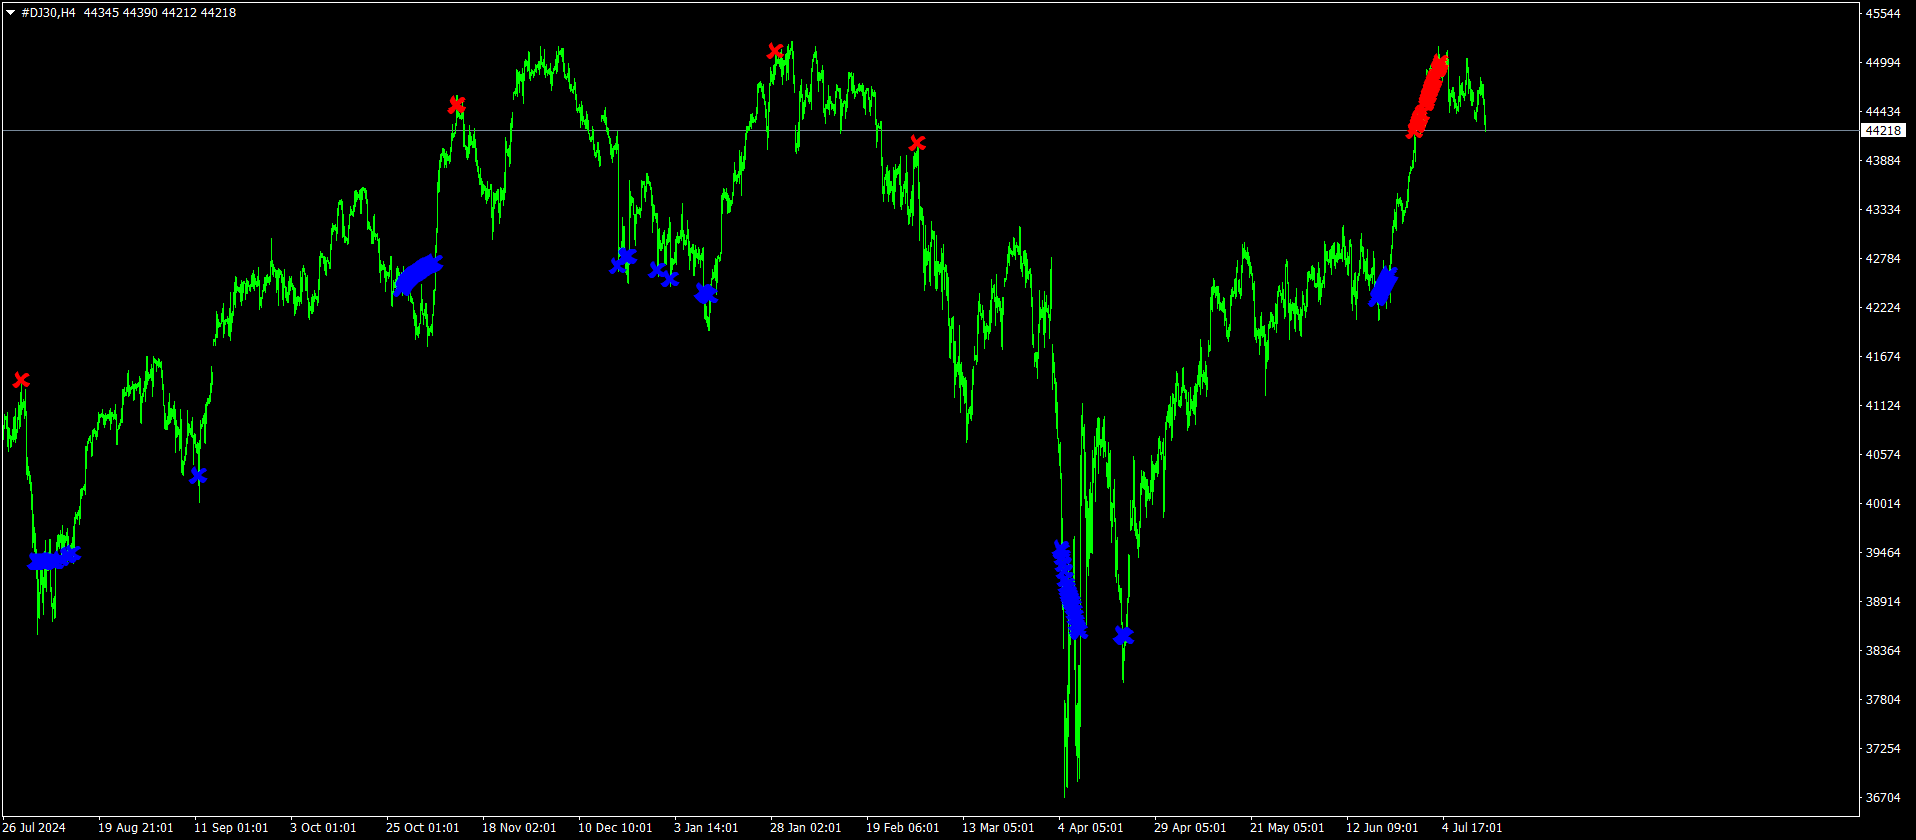Click the triangle arrow beside #DJ30,H4

tap(11, 13)
